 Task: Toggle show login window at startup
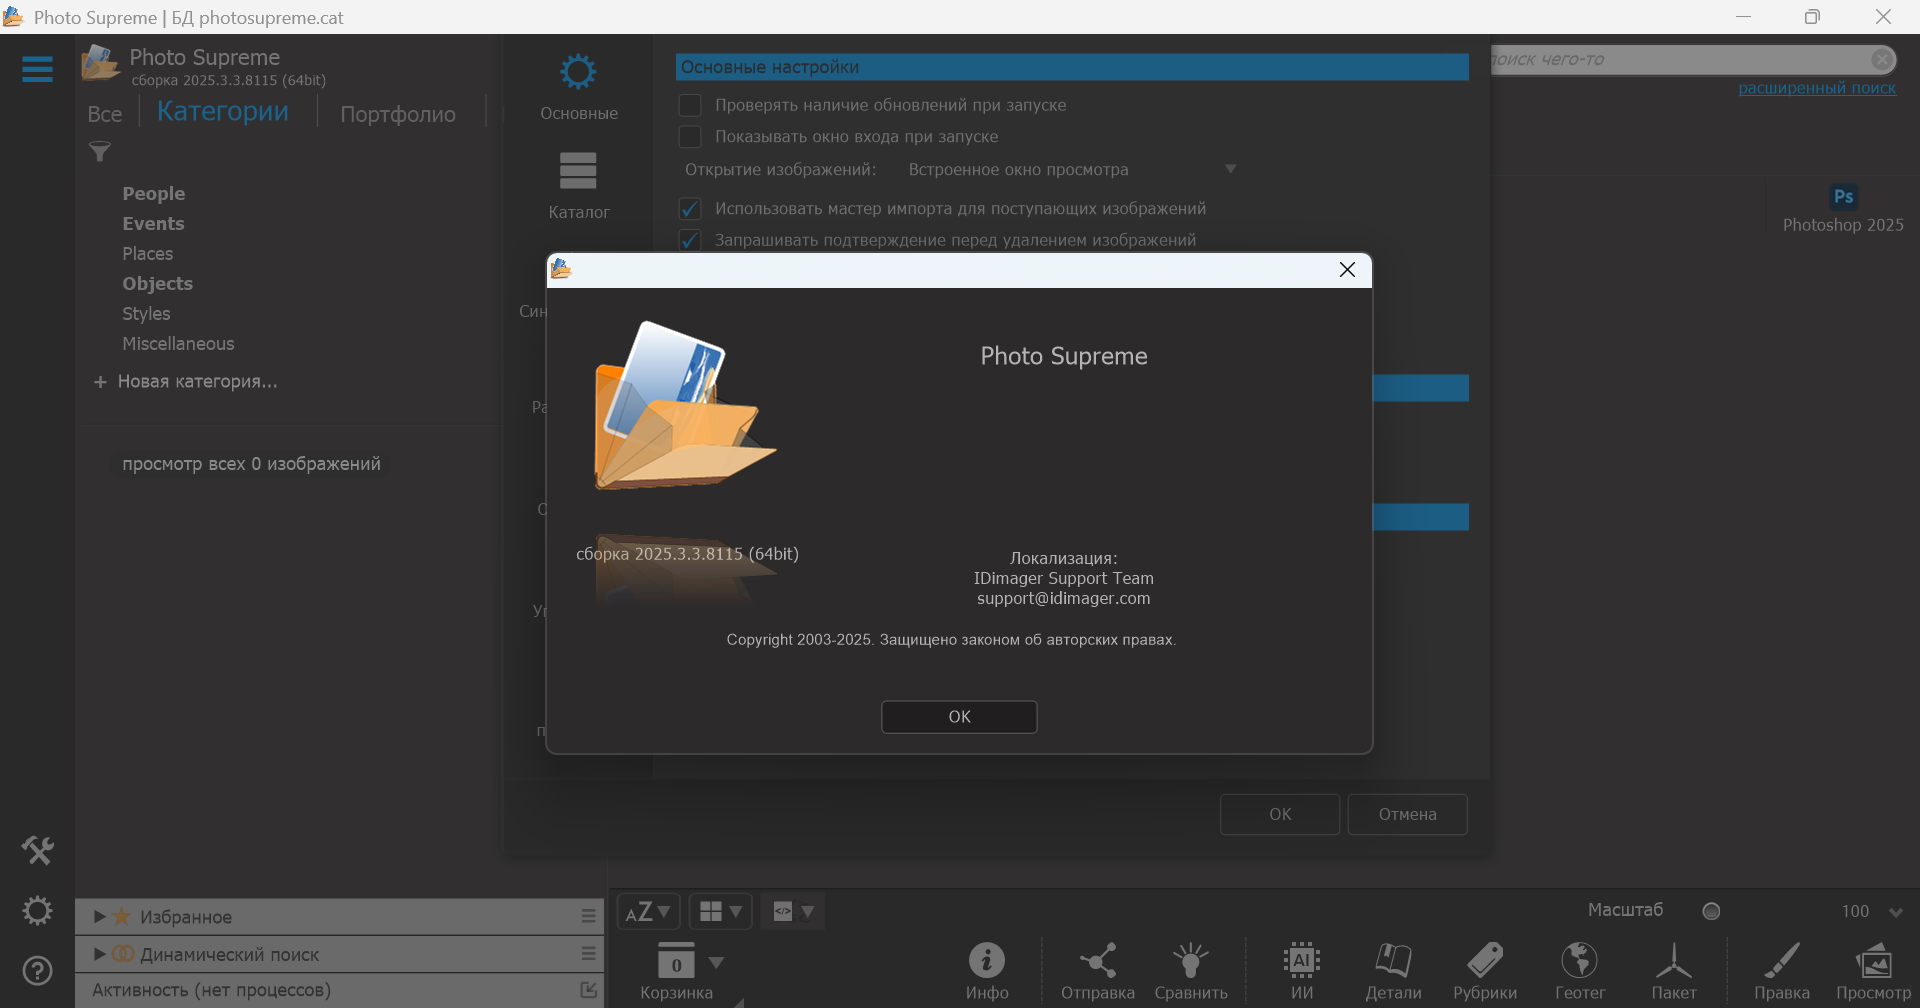tap(690, 137)
